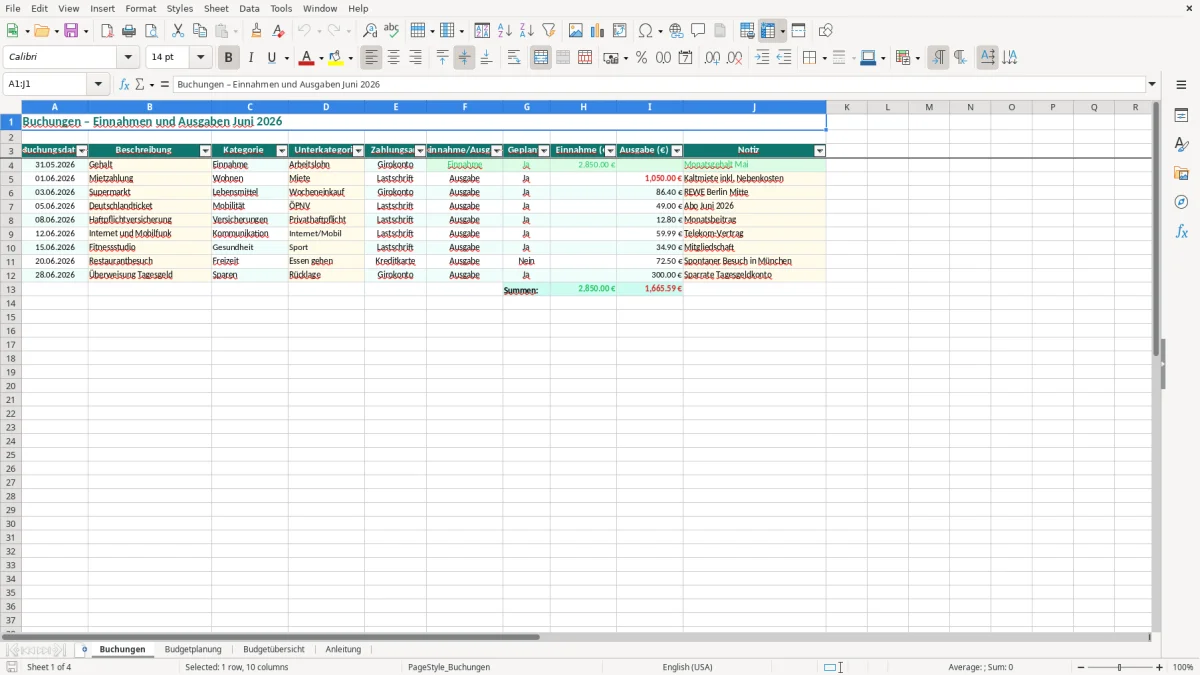Open the font color dropdown arrow
1200x675 pixels.
tap(320, 58)
